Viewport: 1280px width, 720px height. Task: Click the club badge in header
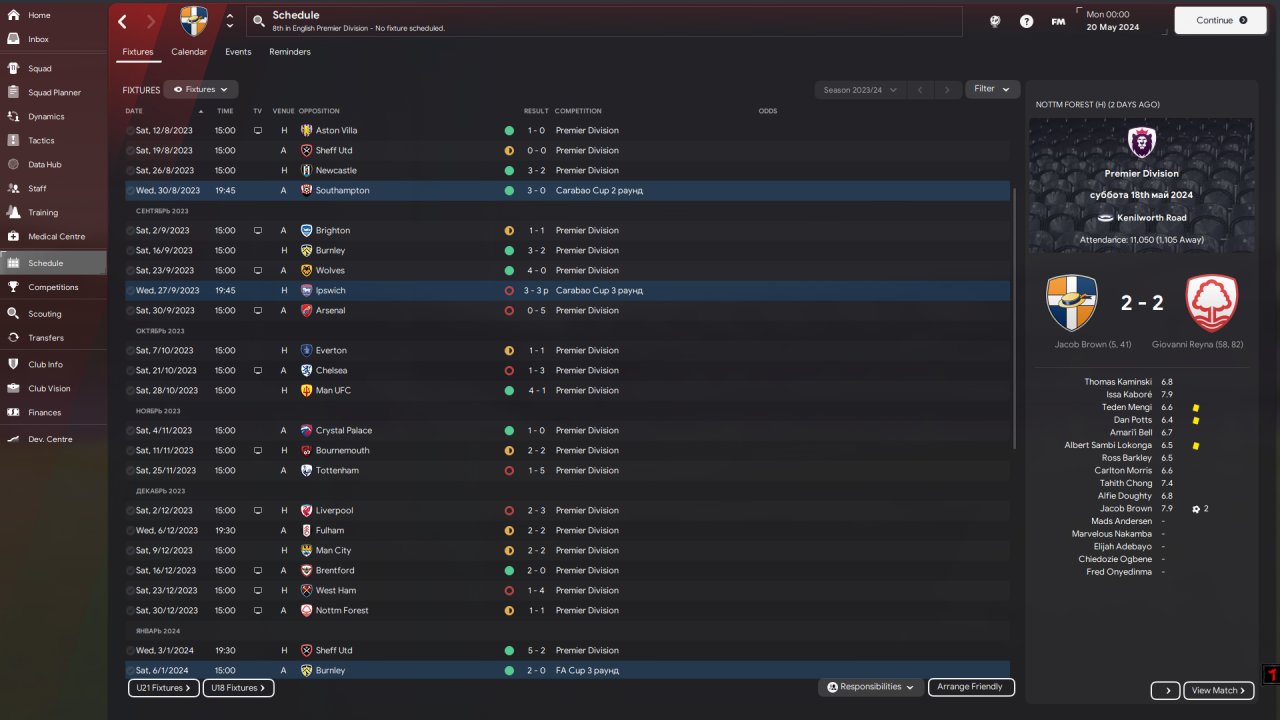click(195, 20)
